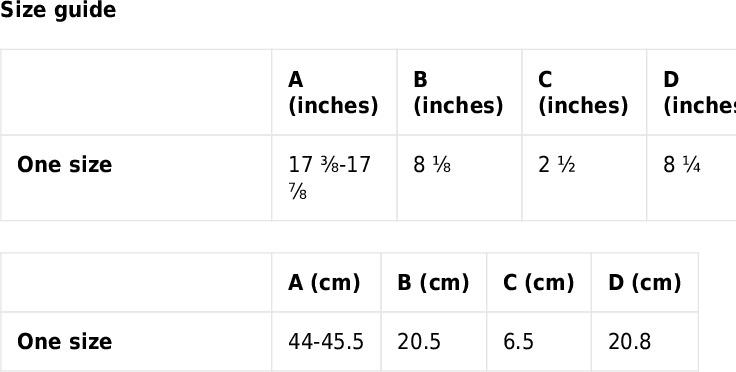Click the 44-45.5 cm value
This screenshot has width=736, height=372.
click(326, 342)
